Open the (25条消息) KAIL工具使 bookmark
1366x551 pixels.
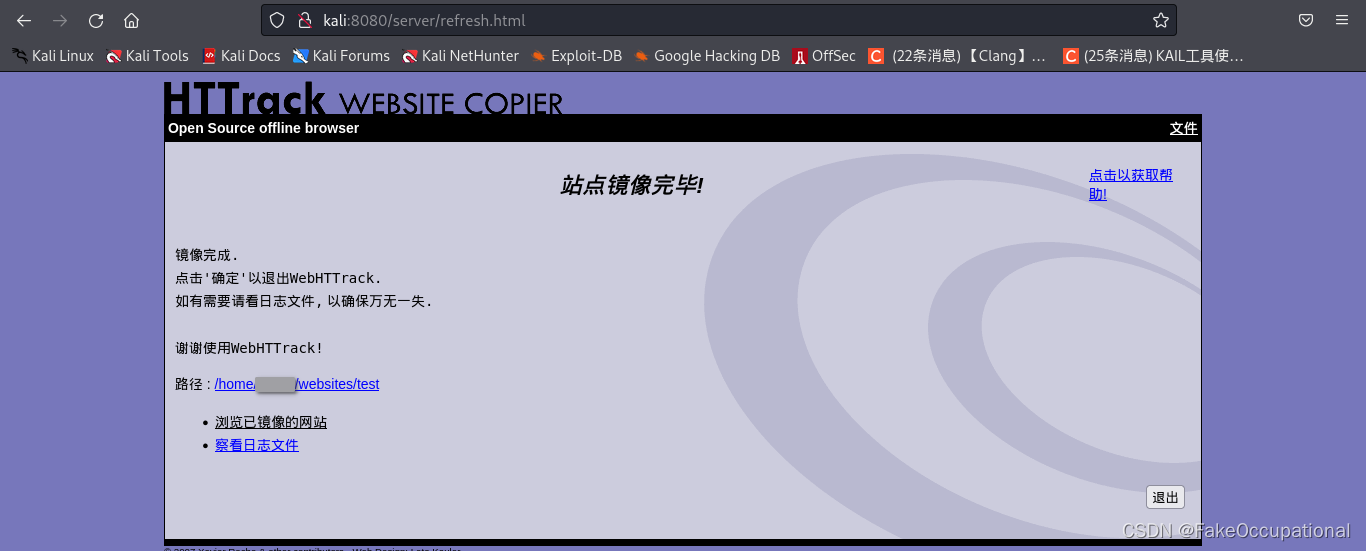(1153, 56)
